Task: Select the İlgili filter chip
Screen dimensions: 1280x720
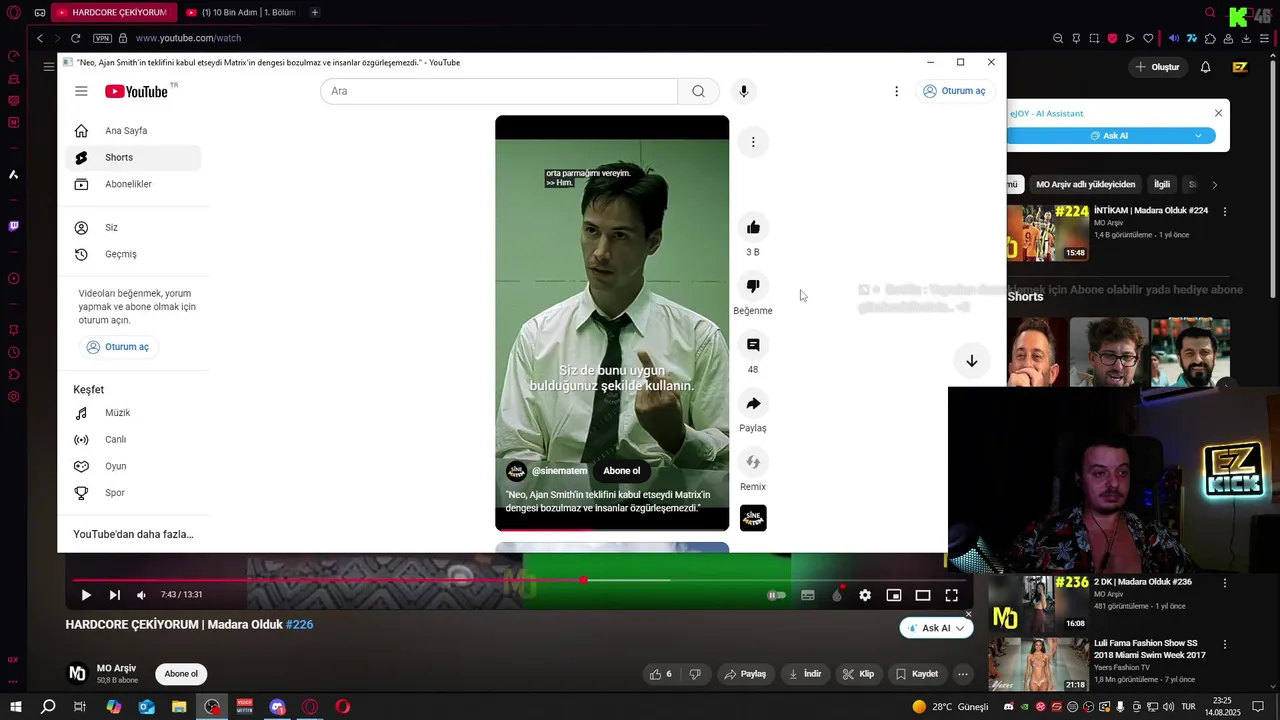Action: pos(1162,184)
